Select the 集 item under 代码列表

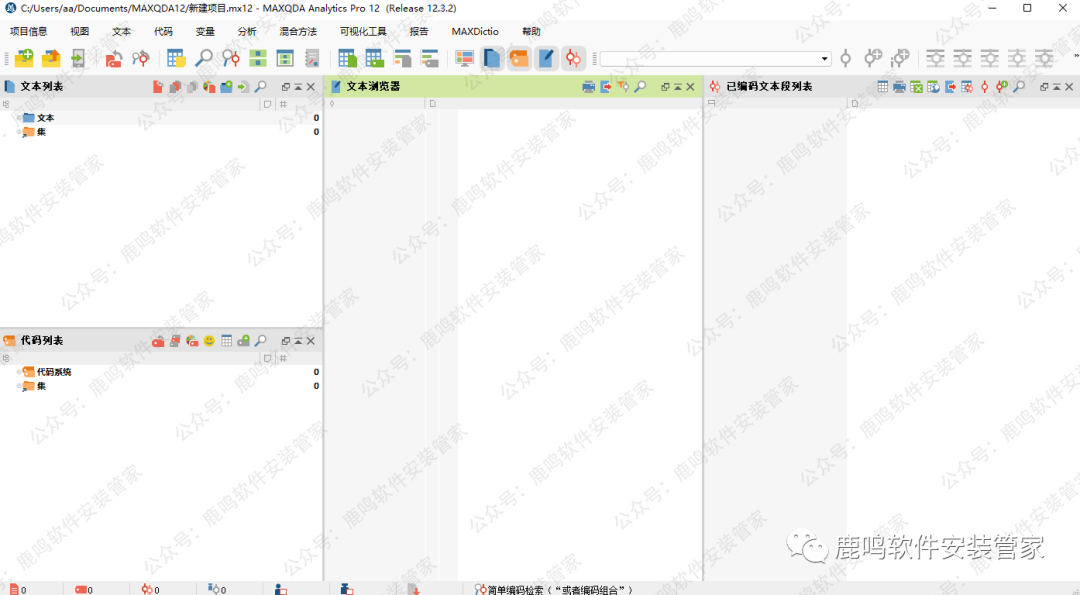pyautogui.click(x=41, y=386)
